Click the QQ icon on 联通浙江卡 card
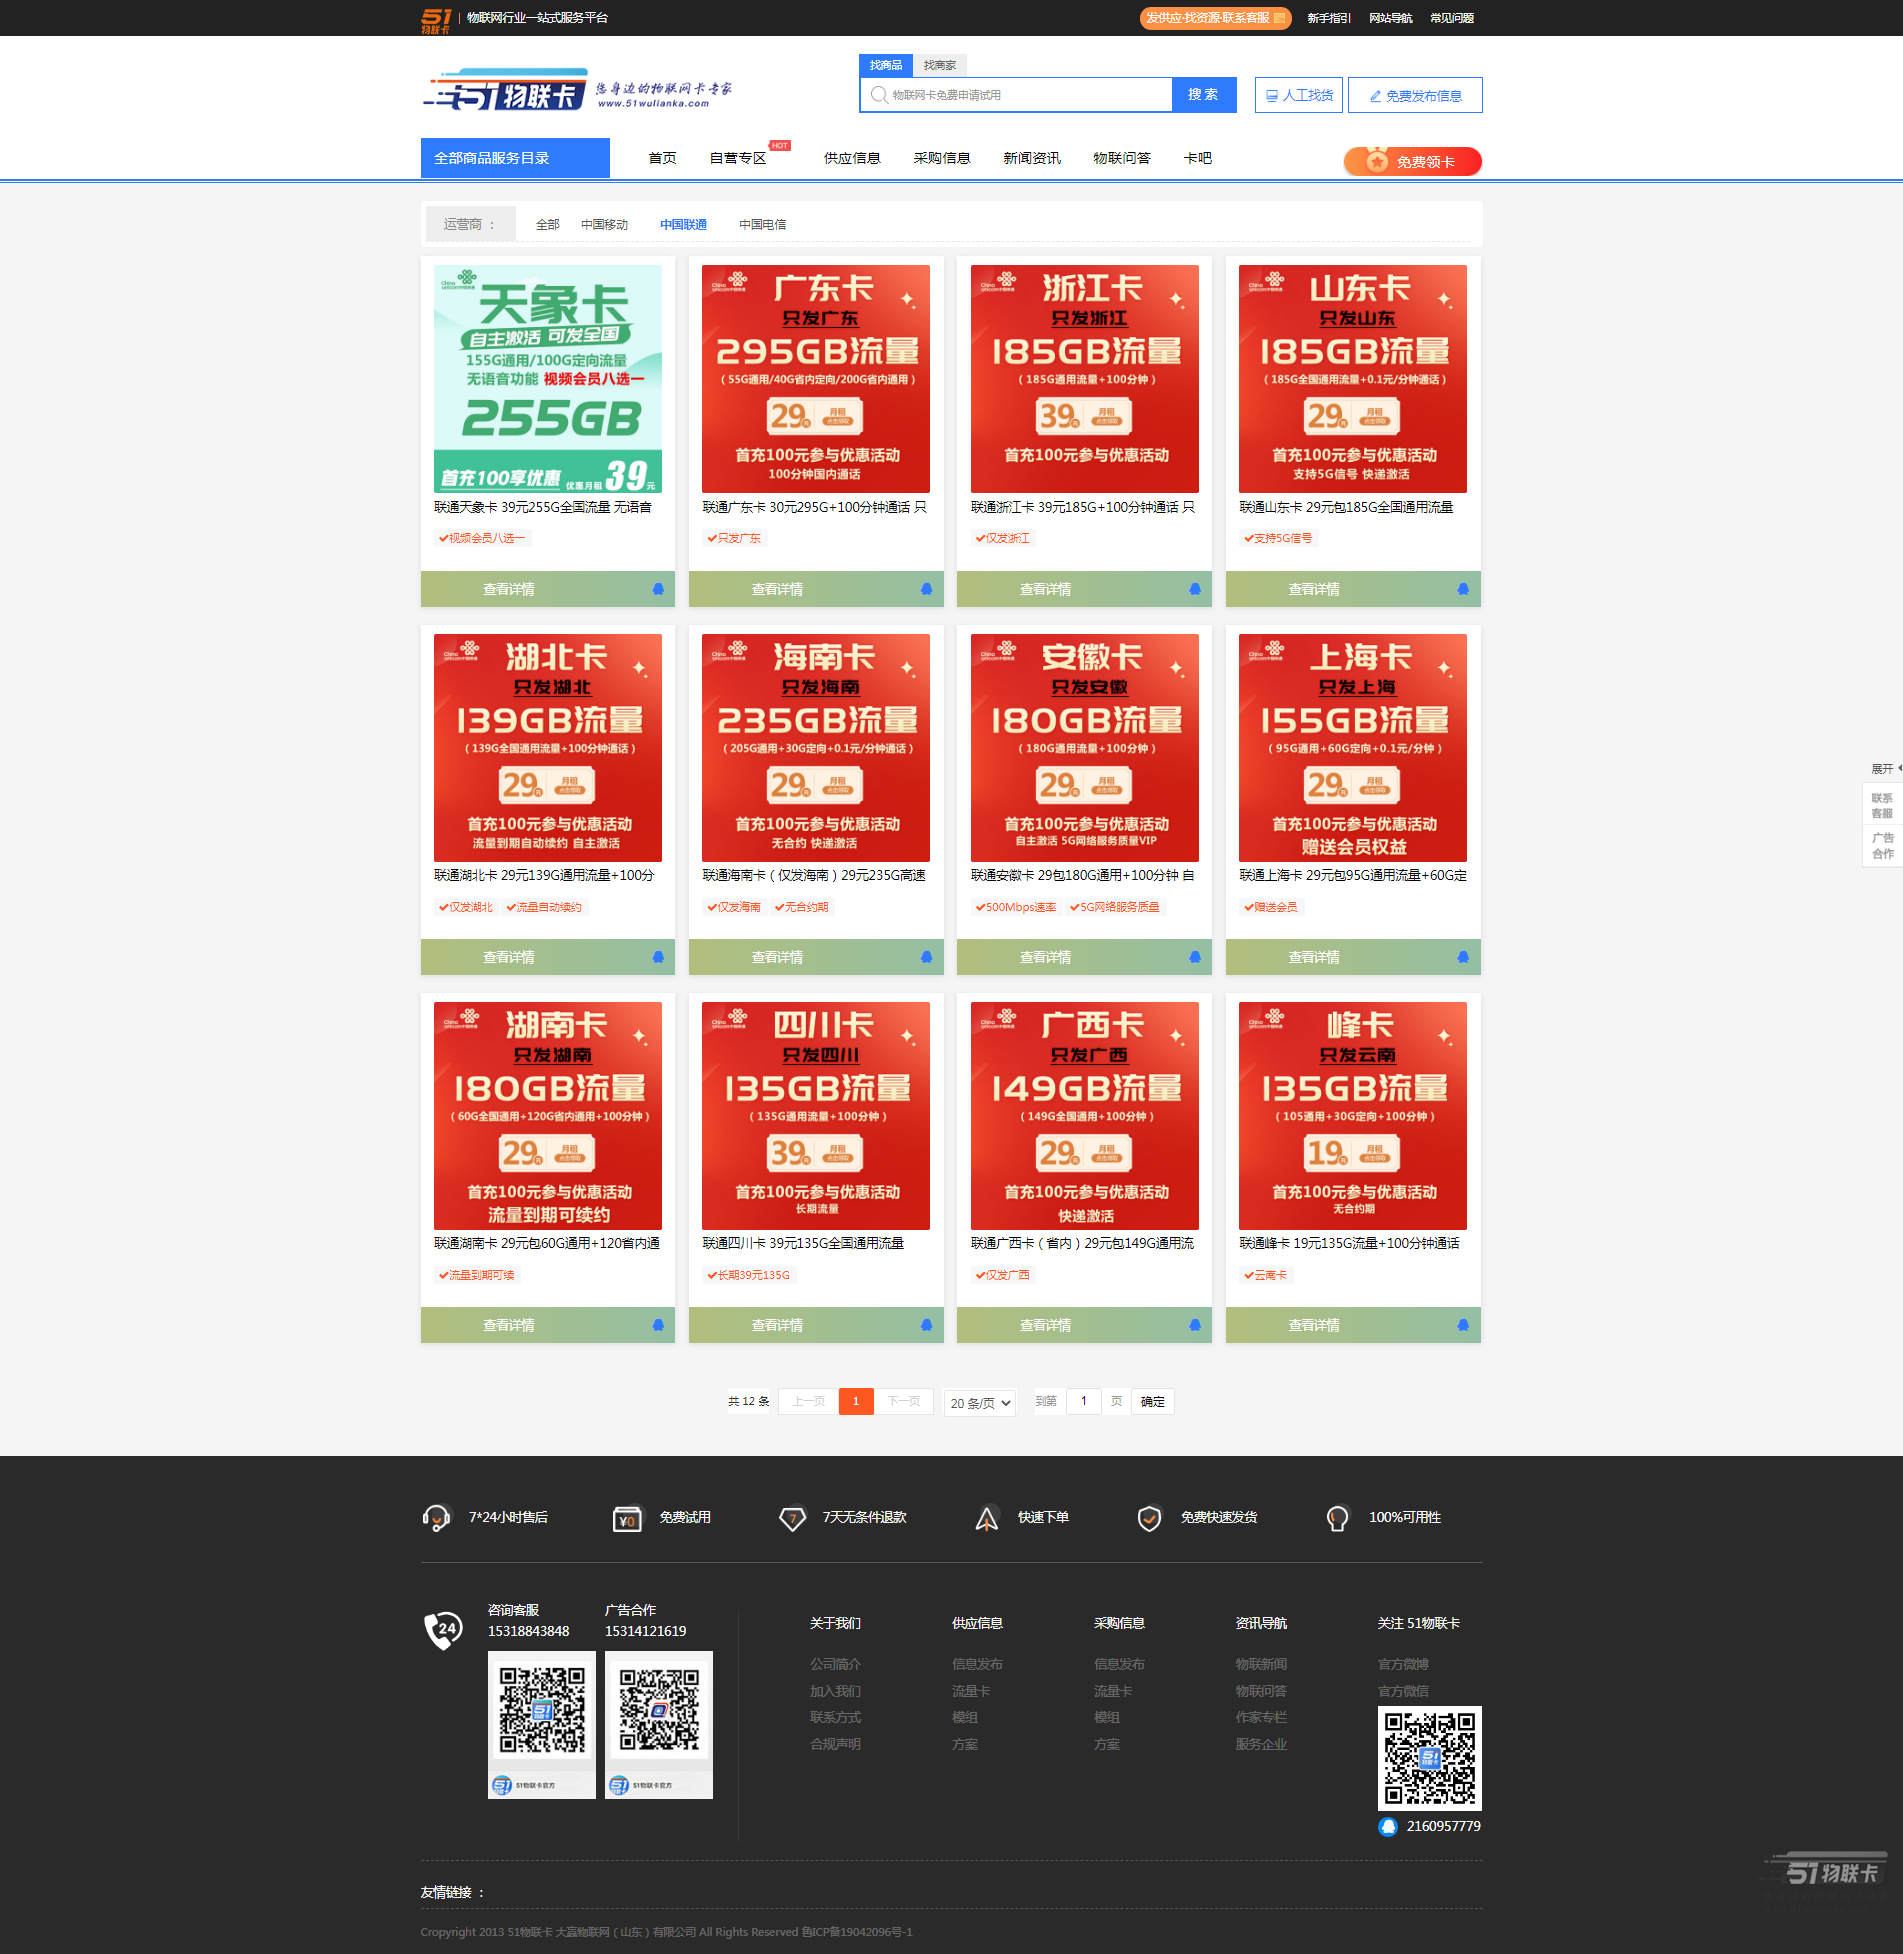Viewport: 1903px width, 1954px height. point(1194,589)
